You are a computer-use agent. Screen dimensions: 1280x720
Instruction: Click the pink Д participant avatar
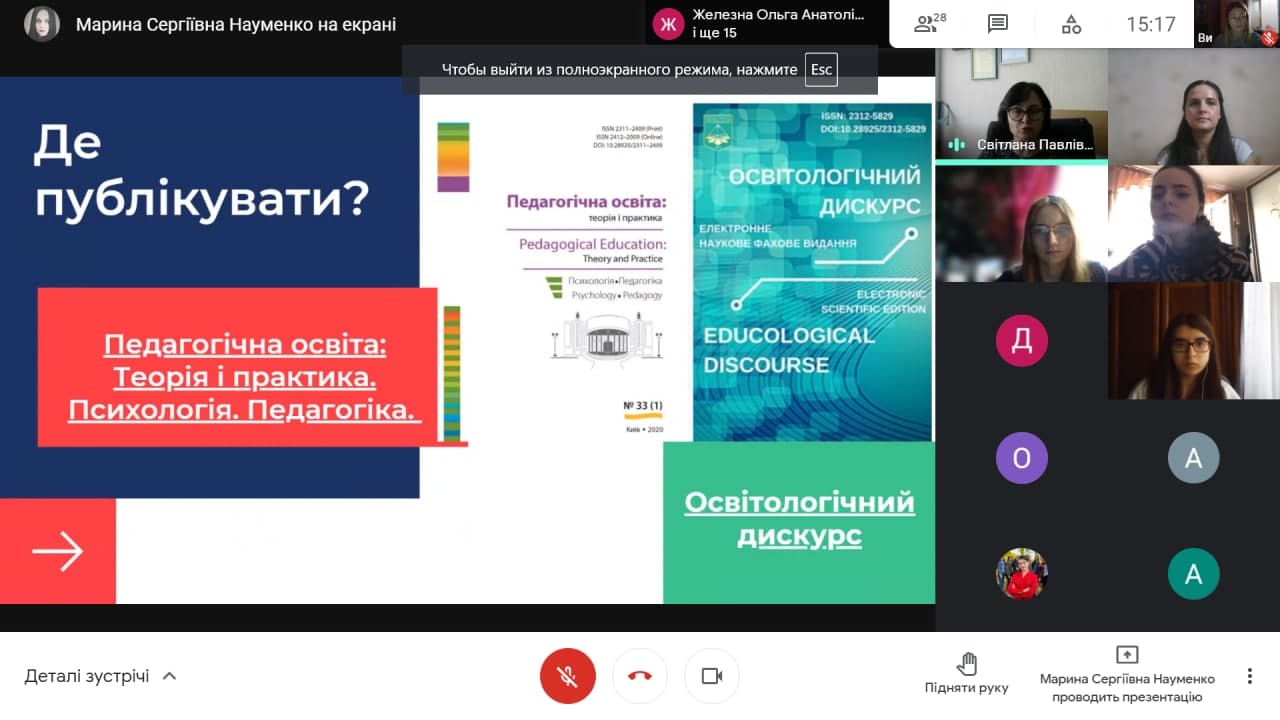click(1021, 341)
